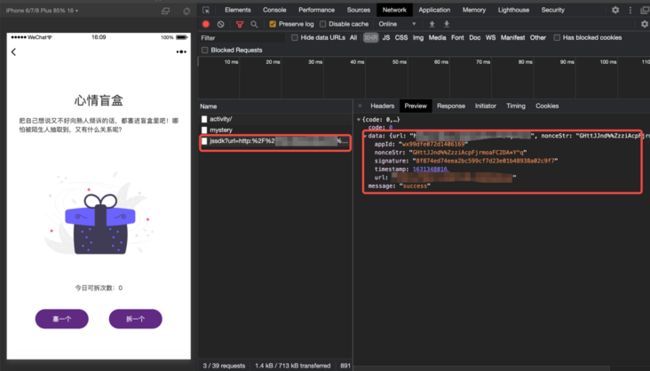Image resolution: width=650 pixels, height=371 pixels.
Task: Switch to Console panel tab
Action: pyautogui.click(x=274, y=10)
